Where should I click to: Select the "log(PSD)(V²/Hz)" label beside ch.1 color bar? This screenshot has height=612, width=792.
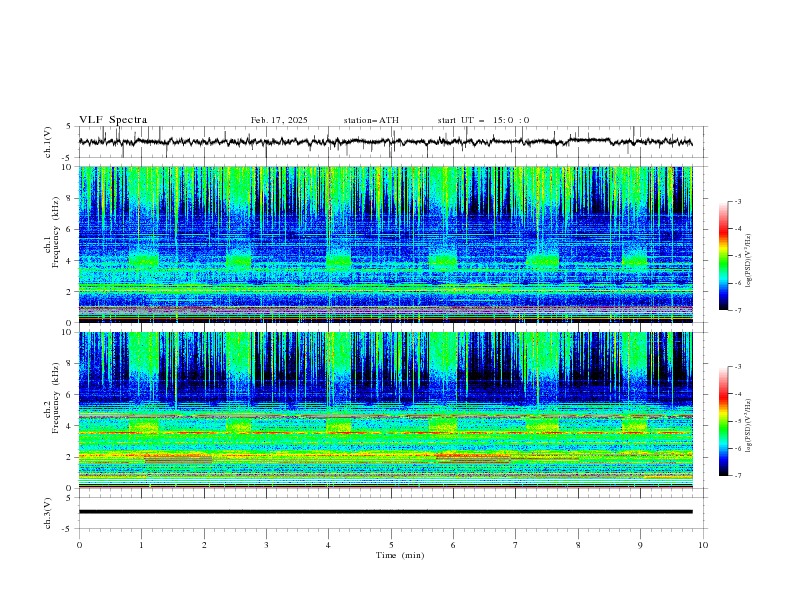click(748, 261)
